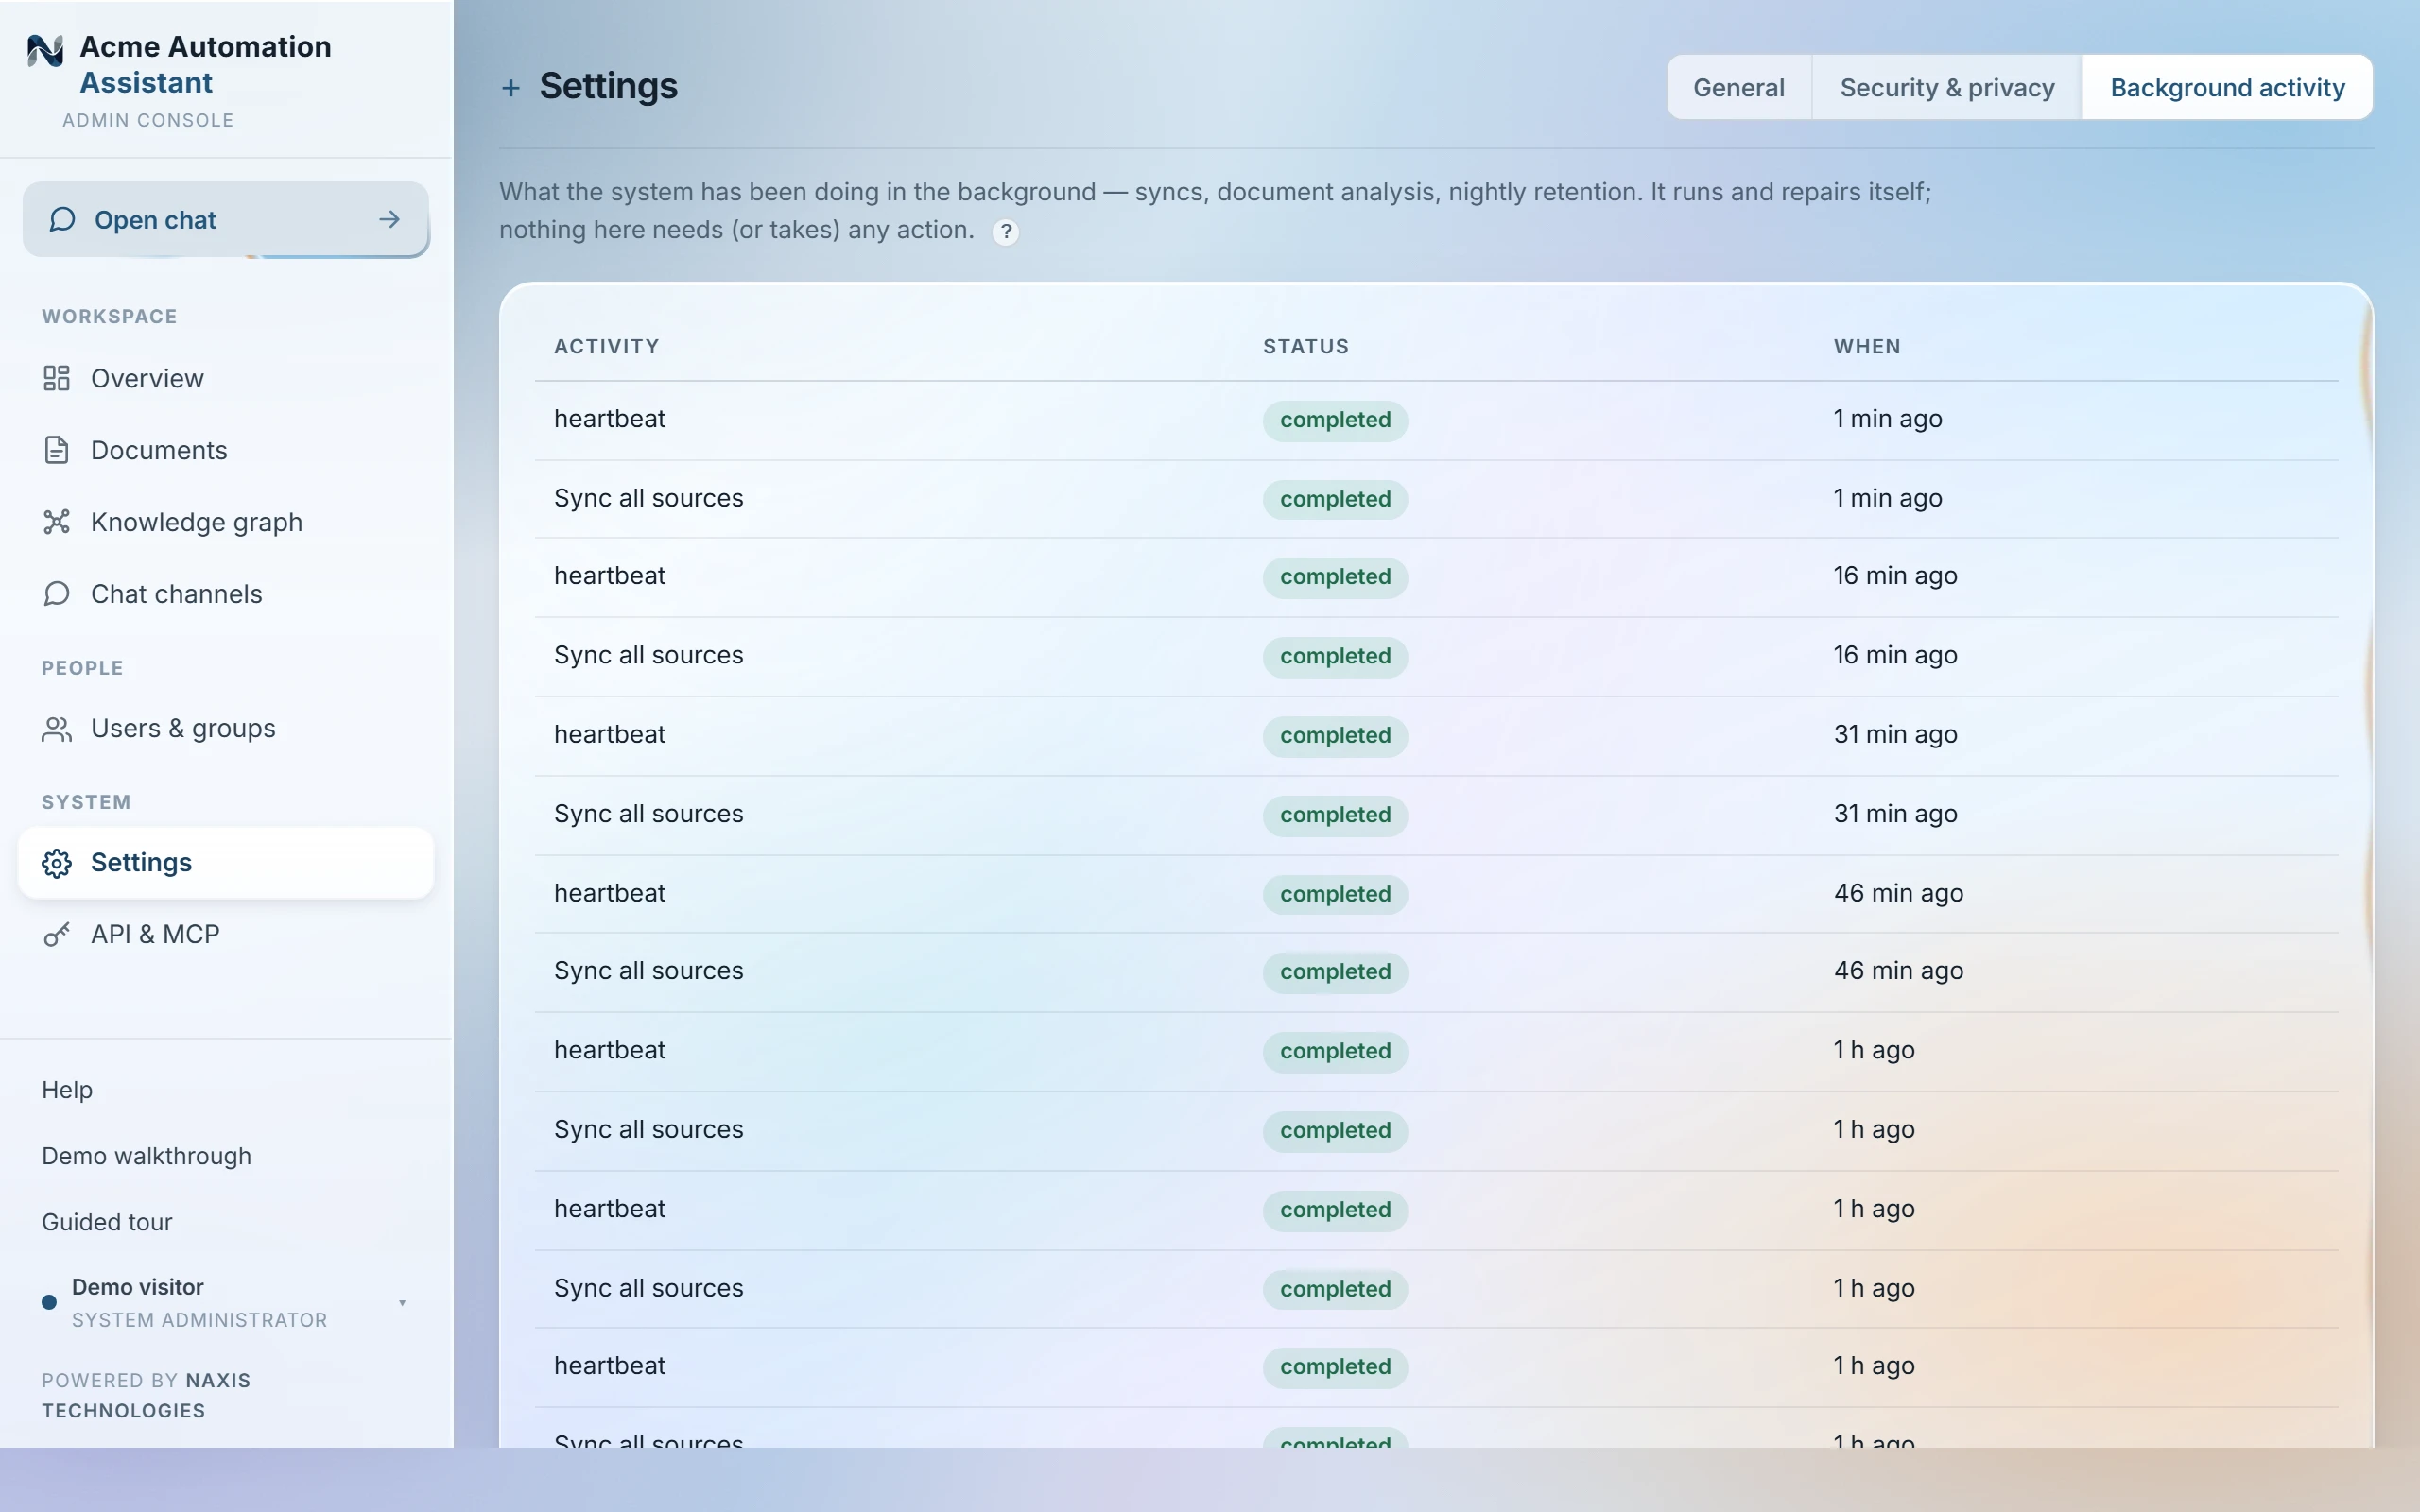Open Knowledge graph section

(225, 522)
